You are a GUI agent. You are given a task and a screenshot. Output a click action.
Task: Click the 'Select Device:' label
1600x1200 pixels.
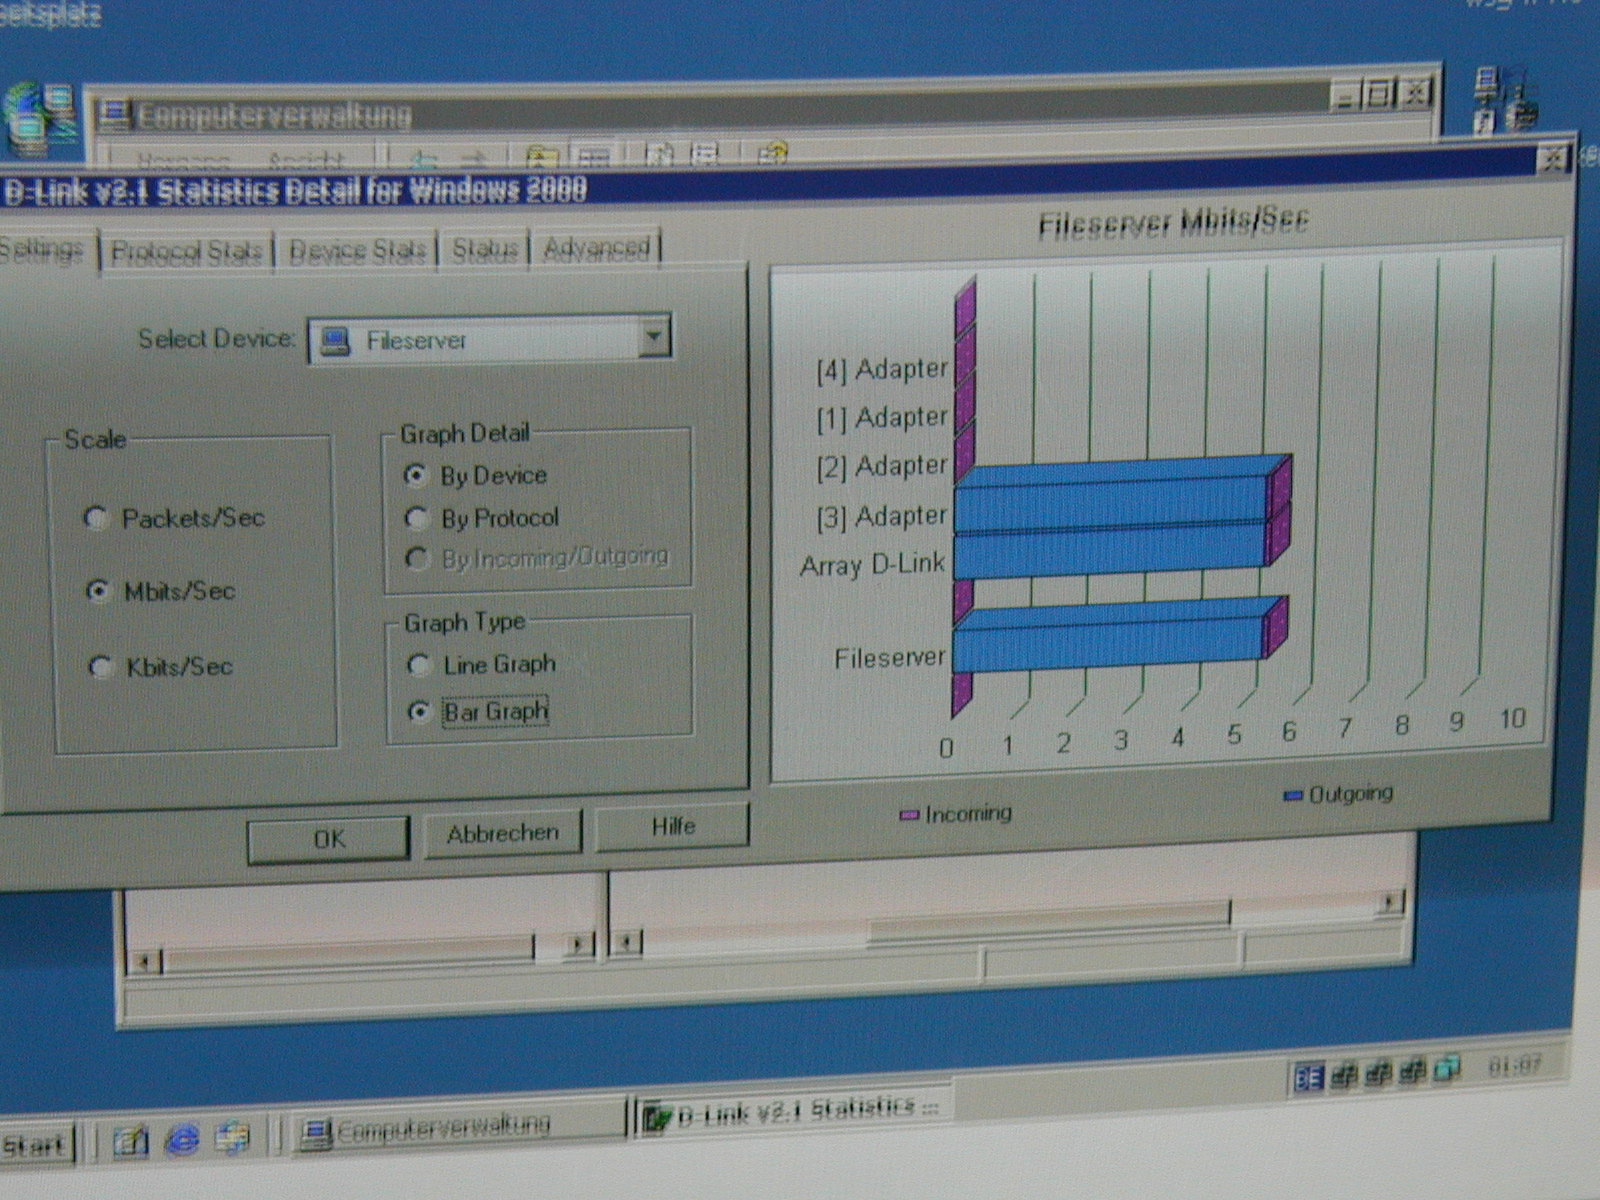coord(217,339)
